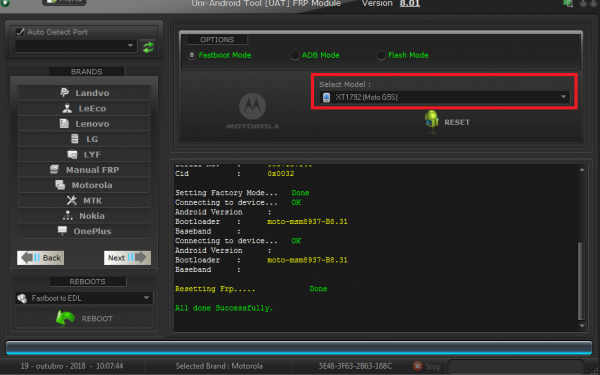Choose the Flash Mode radio option
600x375 pixels.
coord(381,55)
